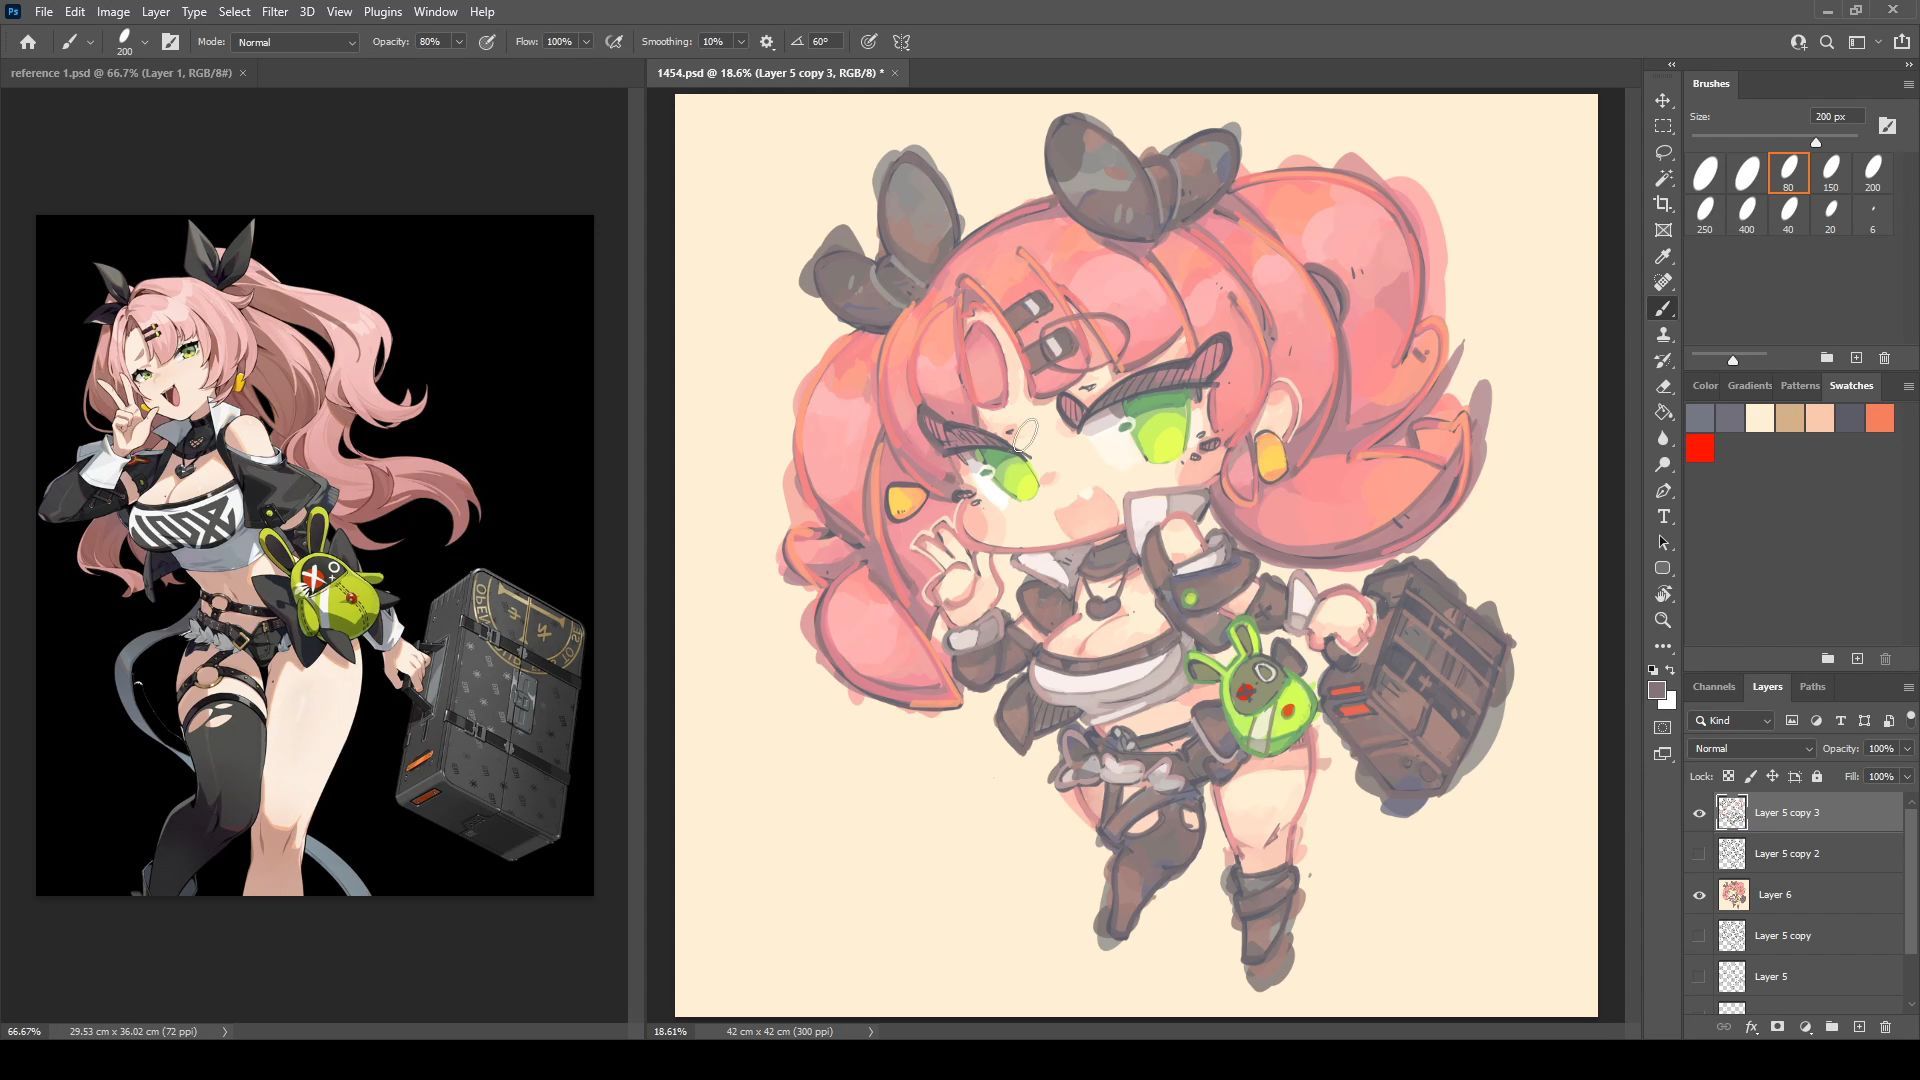Viewport: 1920px width, 1080px height.
Task: Select the Move tool
Action: coord(1663,101)
